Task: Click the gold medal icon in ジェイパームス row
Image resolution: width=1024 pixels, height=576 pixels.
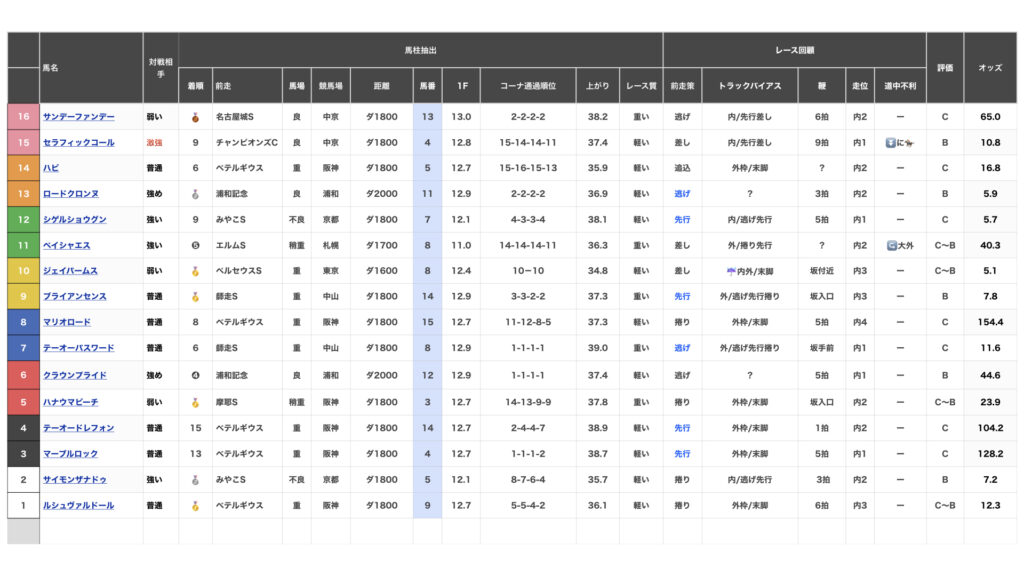Action: pos(195,271)
